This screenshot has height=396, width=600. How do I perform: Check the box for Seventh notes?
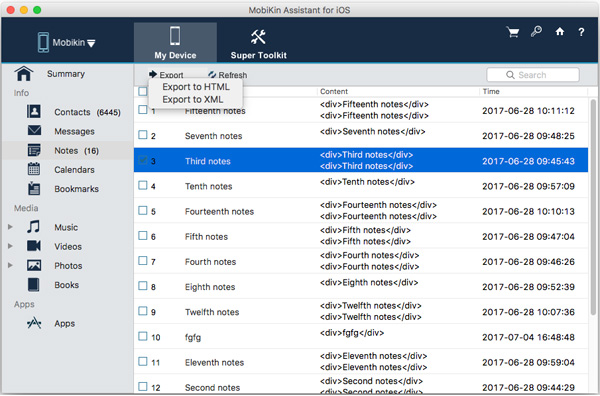coord(143,135)
